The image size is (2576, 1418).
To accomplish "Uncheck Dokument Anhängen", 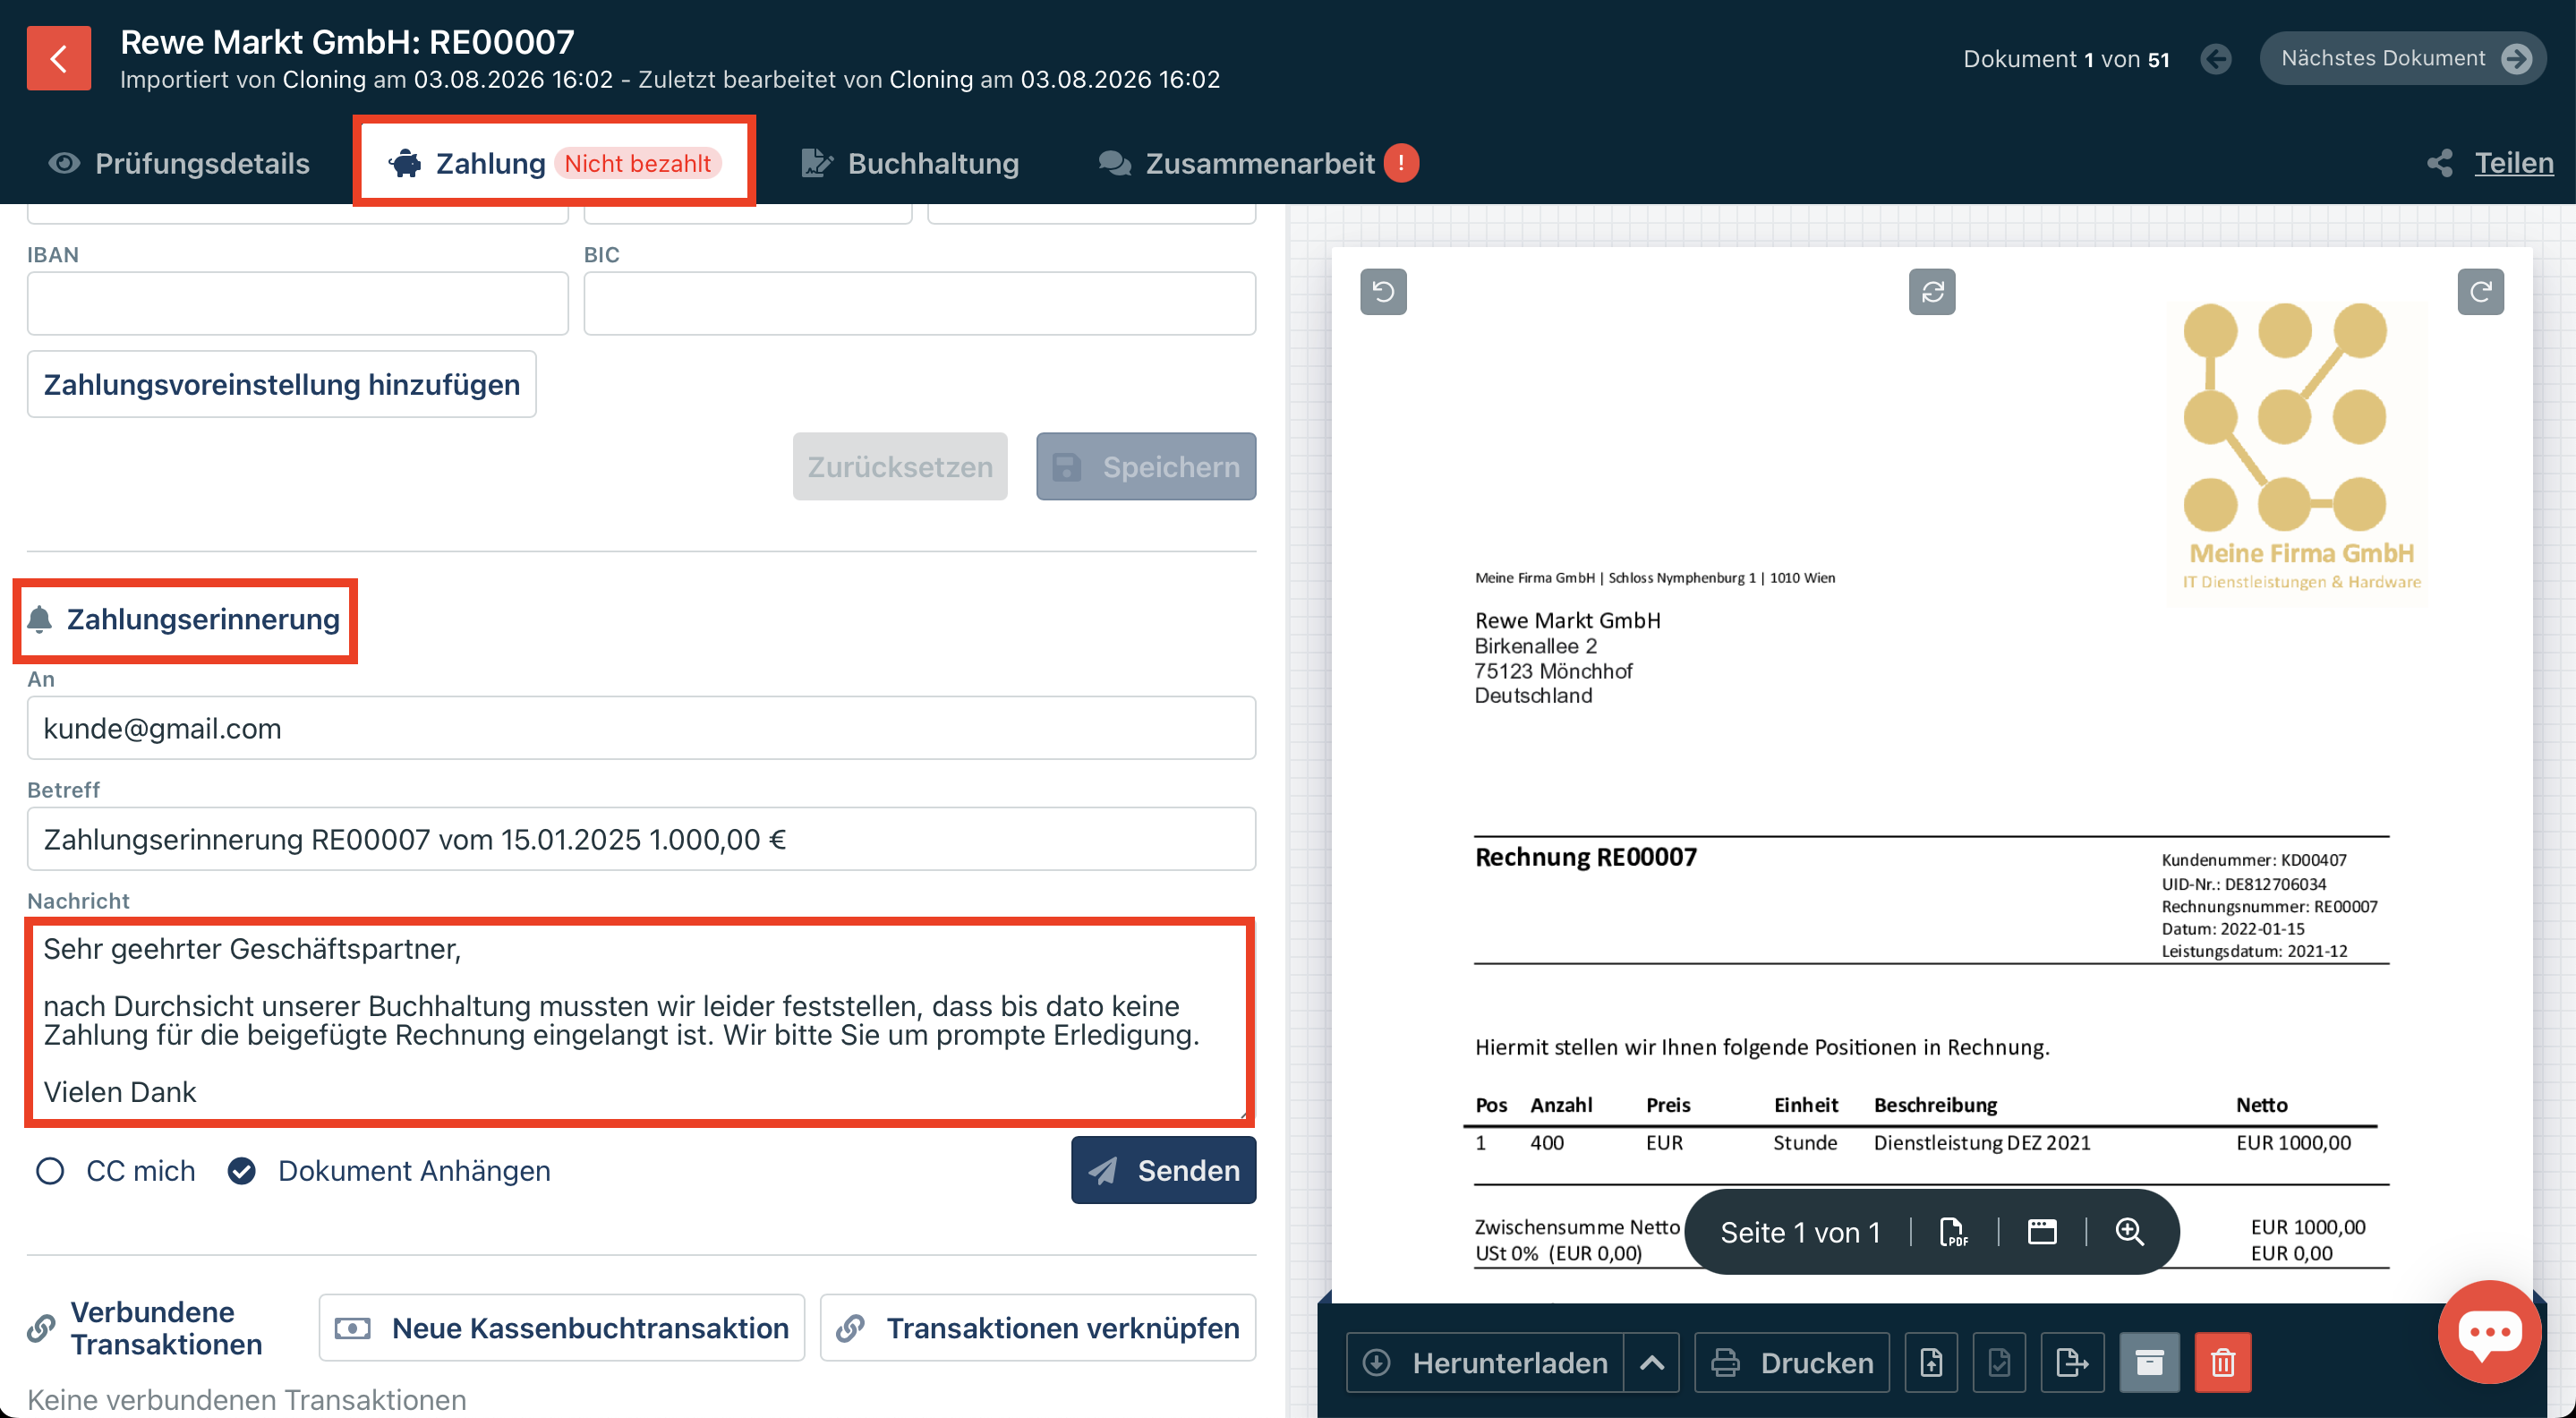I will 241,1171.
